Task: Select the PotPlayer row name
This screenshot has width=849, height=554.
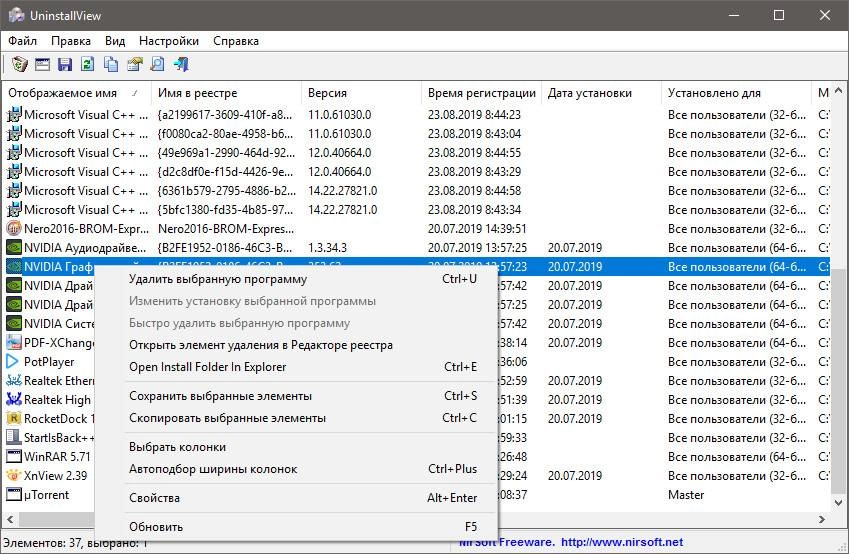Action: click(x=49, y=362)
